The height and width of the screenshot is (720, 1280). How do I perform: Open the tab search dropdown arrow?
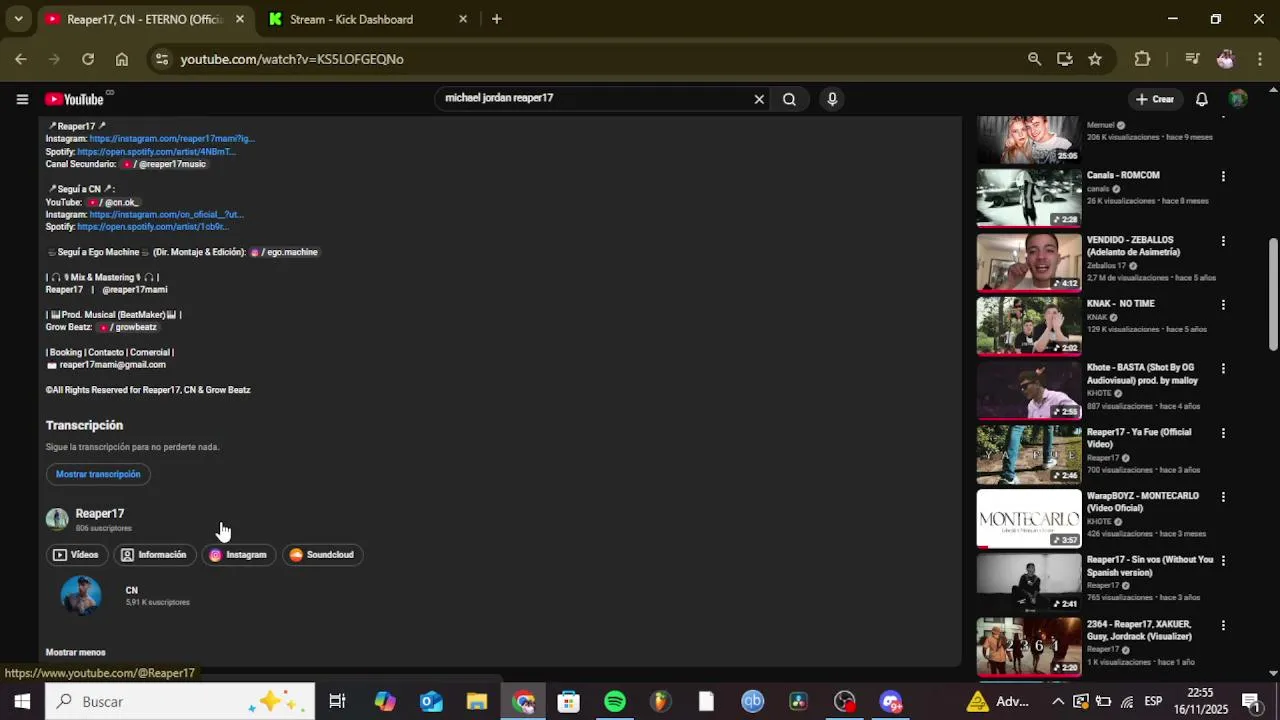coord(18,19)
